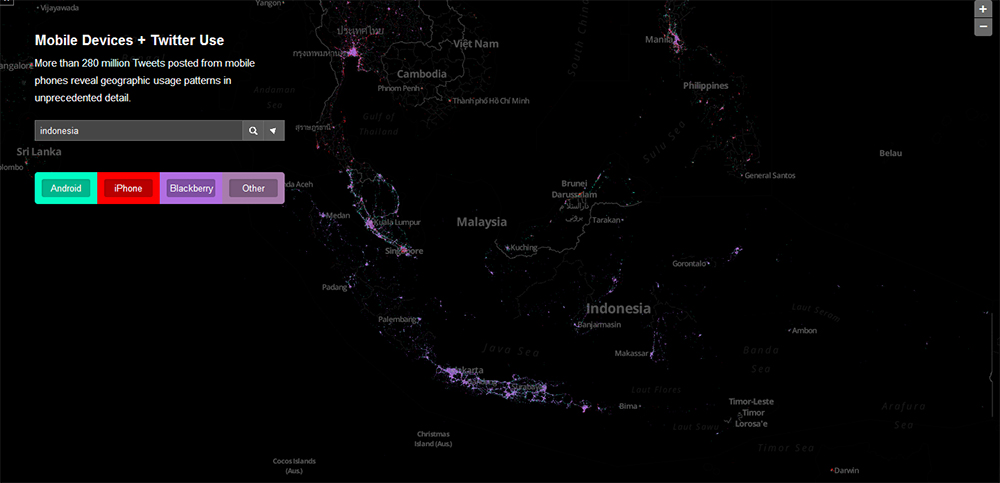Image resolution: width=1000 pixels, height=483 pixels.
Task: Click the Arafura Sea label
Action: (x=904, y=415)
